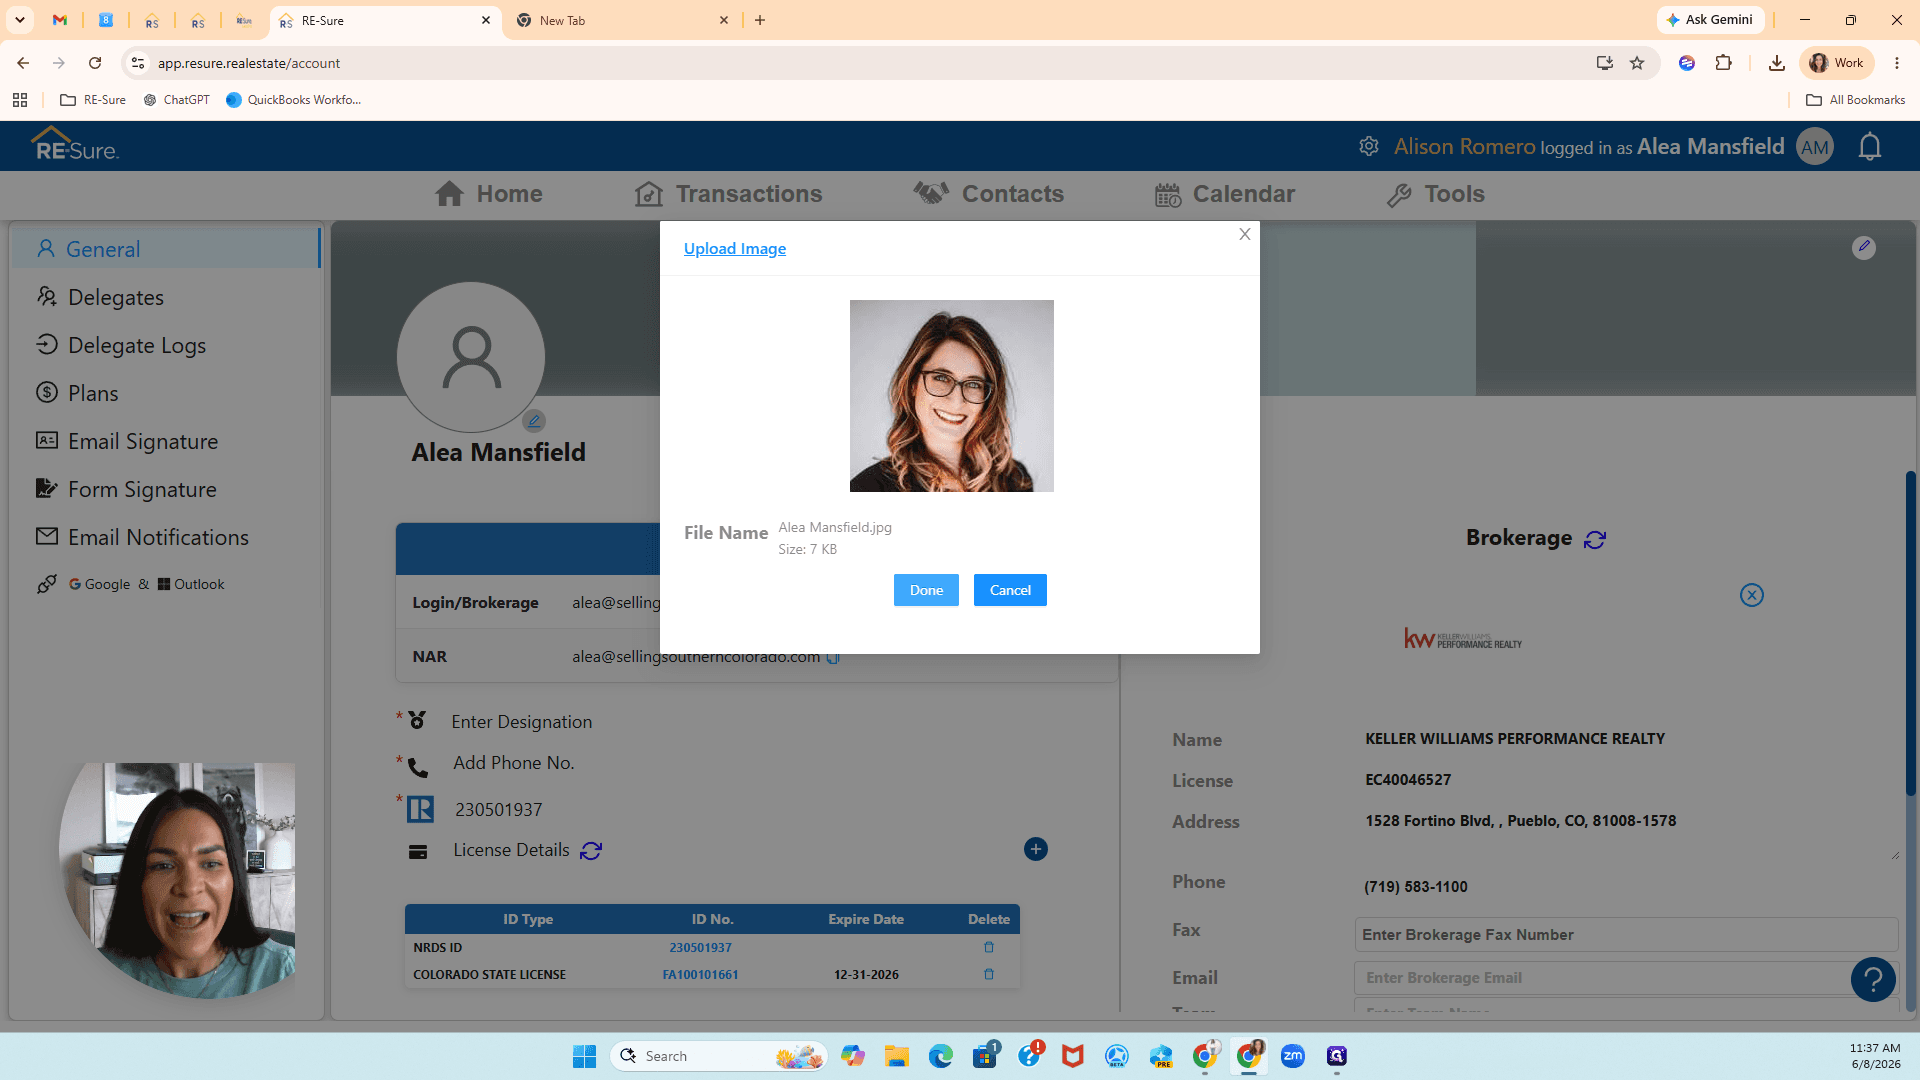Click the Done button in upload dialog
The image size is (1920, 1080).
point(926,590)
